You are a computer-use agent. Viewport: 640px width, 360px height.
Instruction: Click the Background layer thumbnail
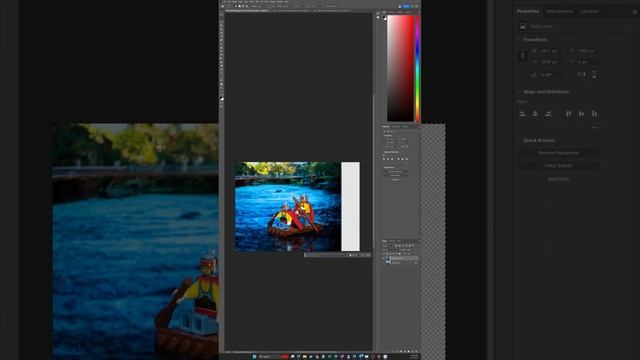click(388, 263)
